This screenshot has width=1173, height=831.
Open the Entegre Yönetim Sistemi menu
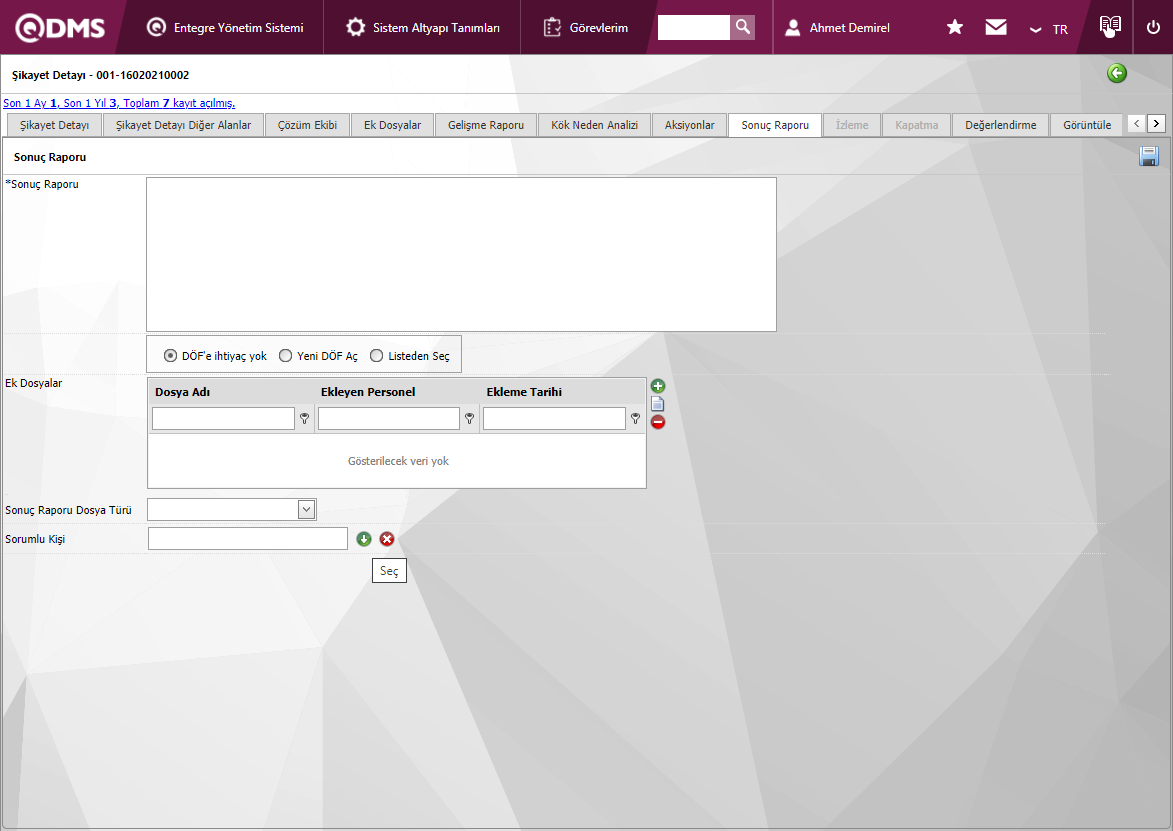pyautogui.click(x=224, y=28)
